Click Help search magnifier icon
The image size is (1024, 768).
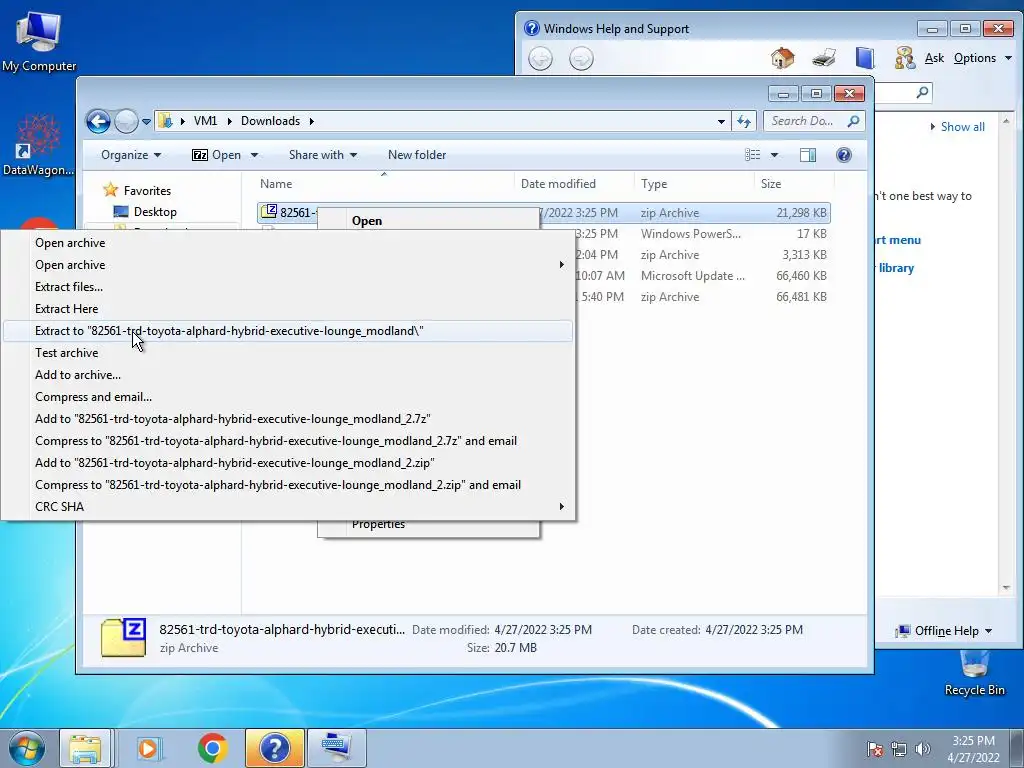(922, 92)
